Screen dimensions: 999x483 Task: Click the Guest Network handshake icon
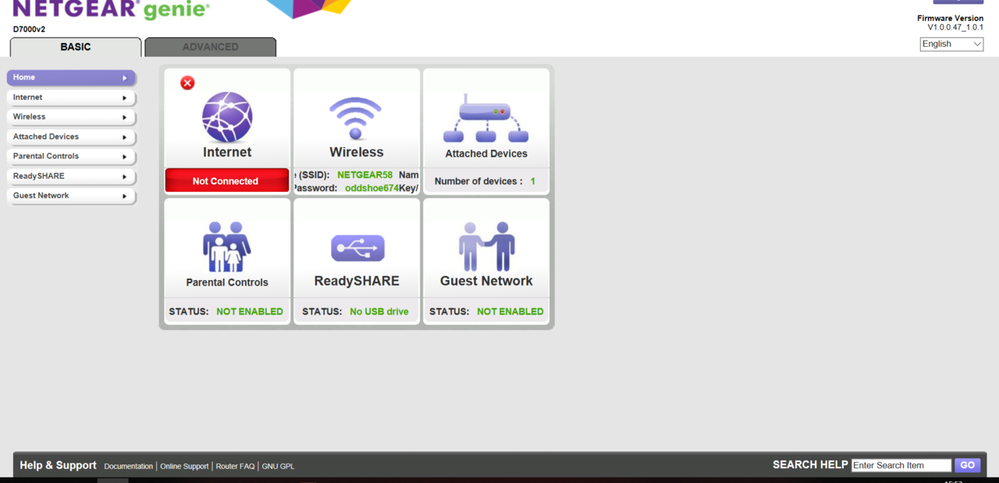point(487,247)
